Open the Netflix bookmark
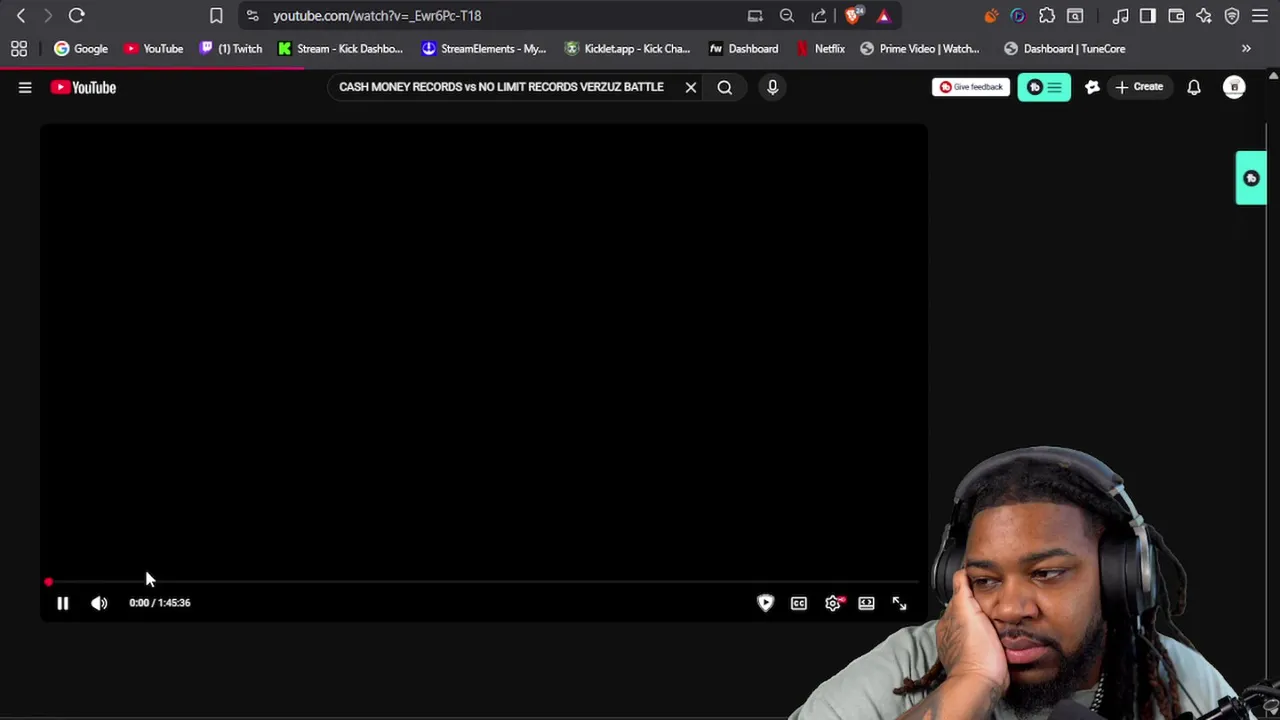The image size is (1280, 720). click(x=820, y=48)
